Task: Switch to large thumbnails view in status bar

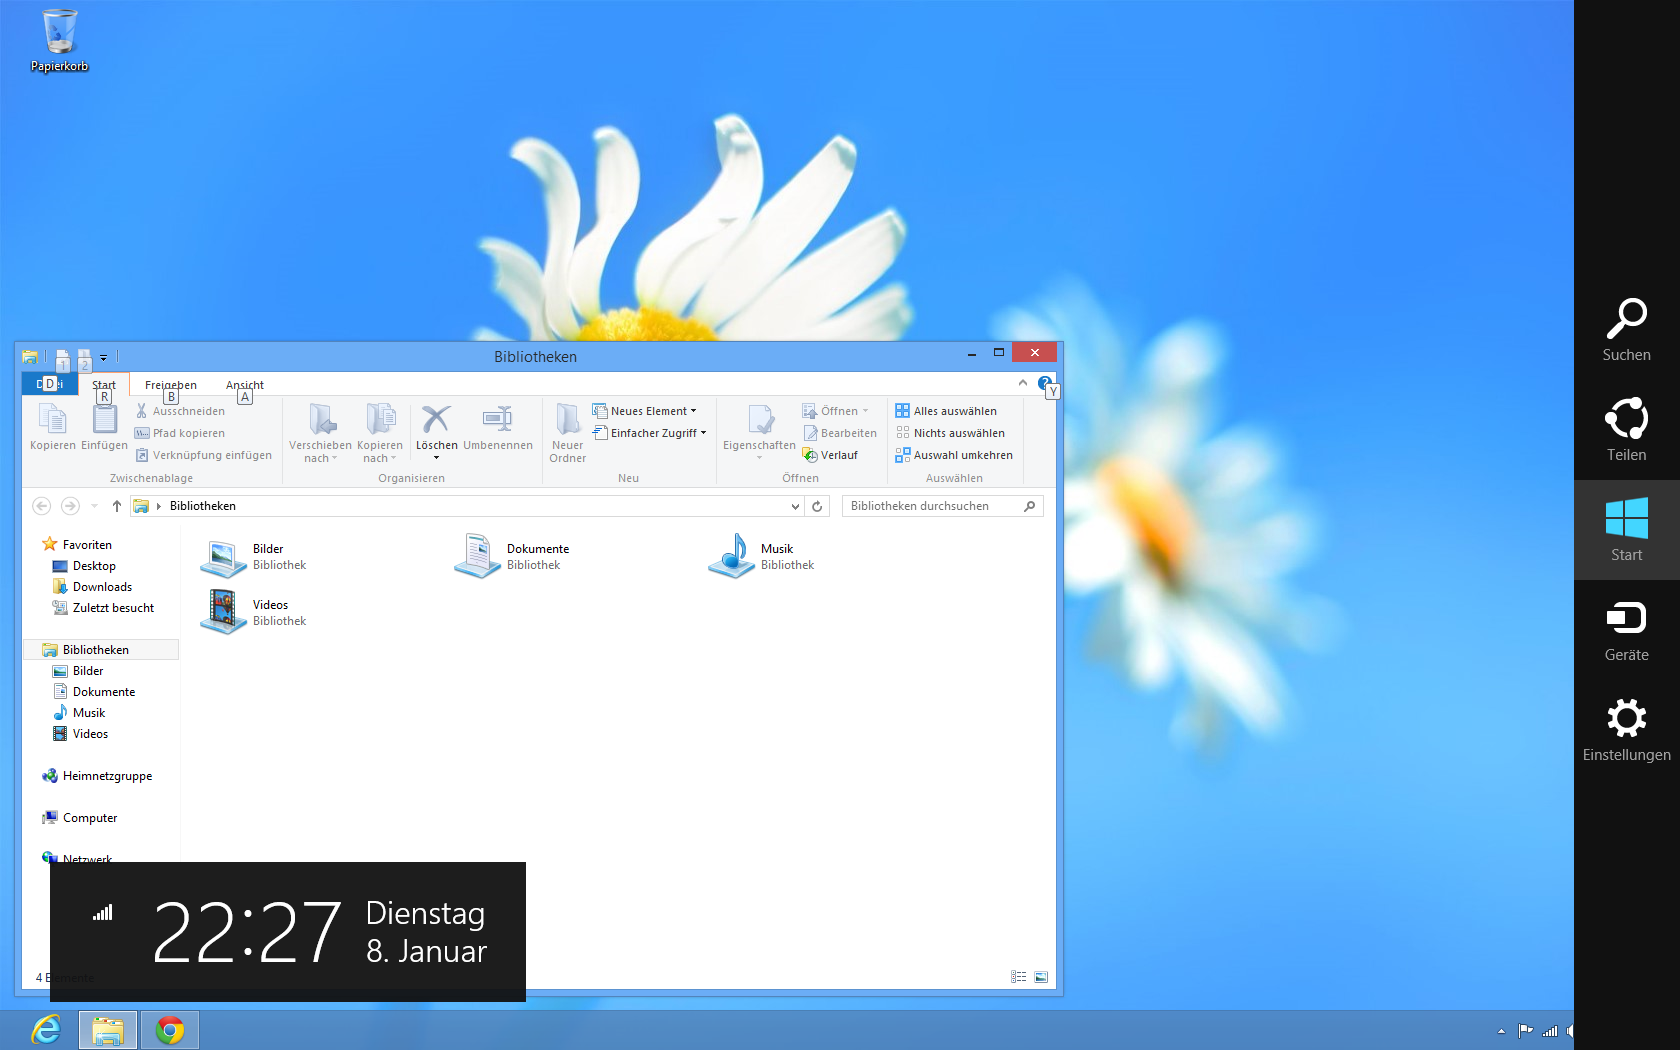Action: [1041, 977]
